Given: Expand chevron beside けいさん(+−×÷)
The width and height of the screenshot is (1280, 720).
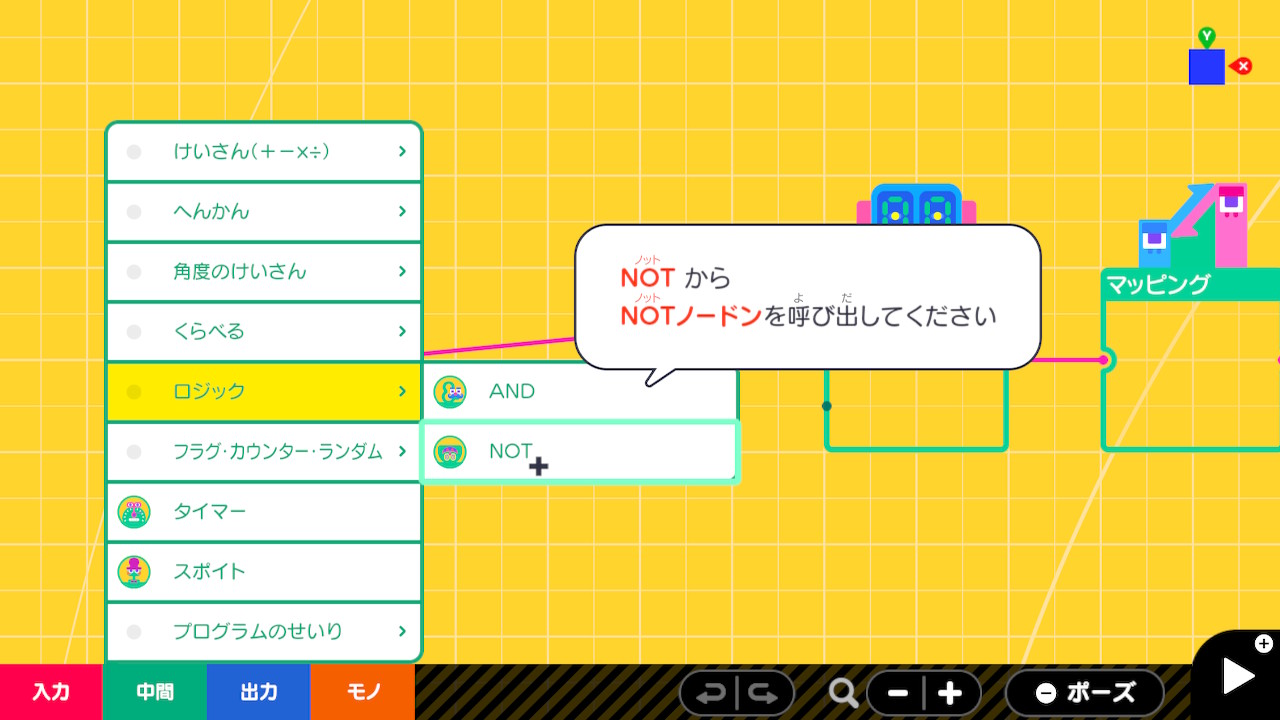Looking at the screenshot, I should (402, 151).
